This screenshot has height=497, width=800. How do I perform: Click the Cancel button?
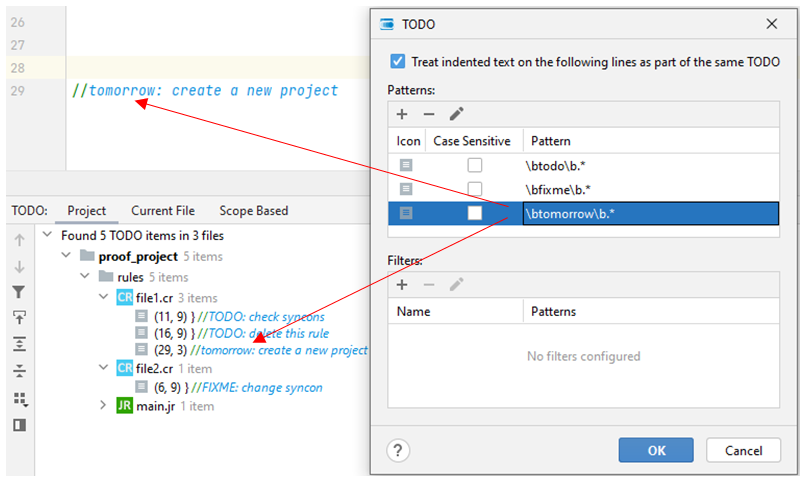[x=743, y=450]
